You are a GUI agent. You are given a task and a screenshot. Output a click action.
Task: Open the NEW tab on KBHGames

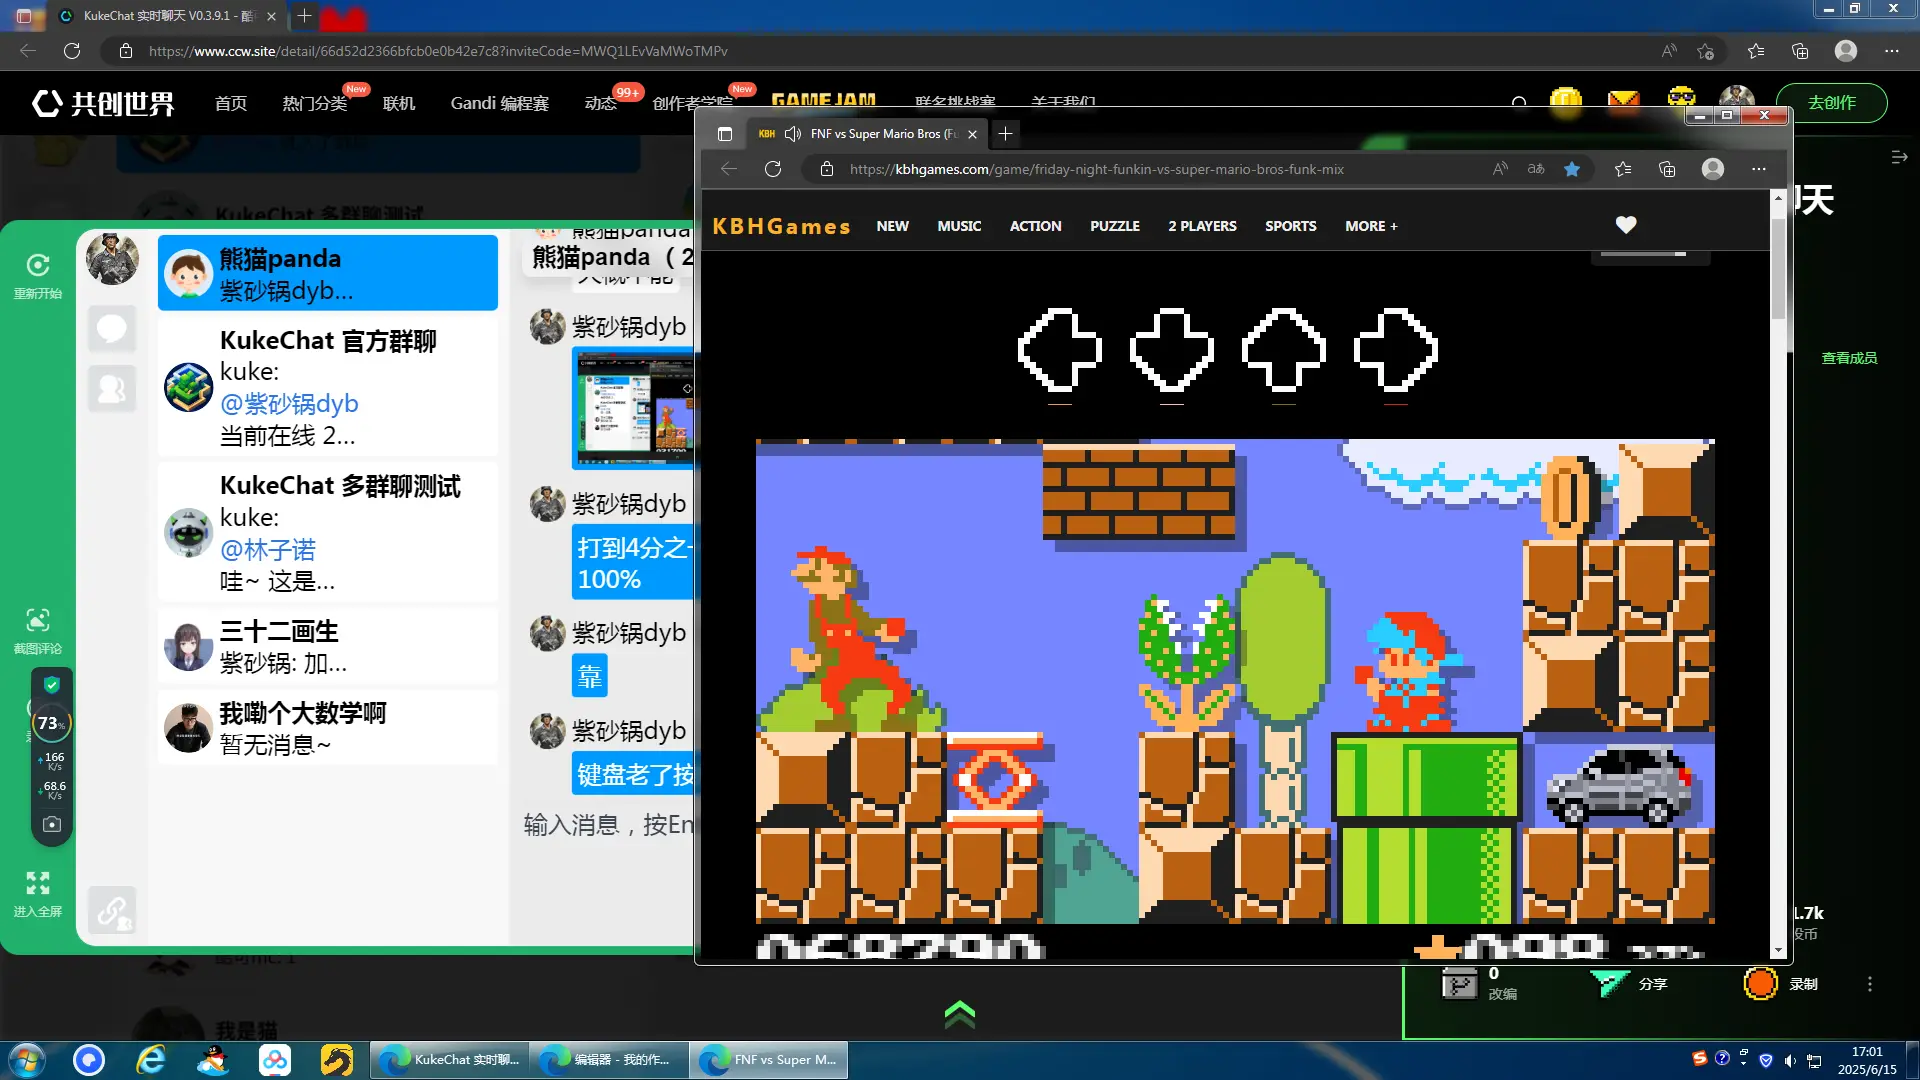point(892,226)
